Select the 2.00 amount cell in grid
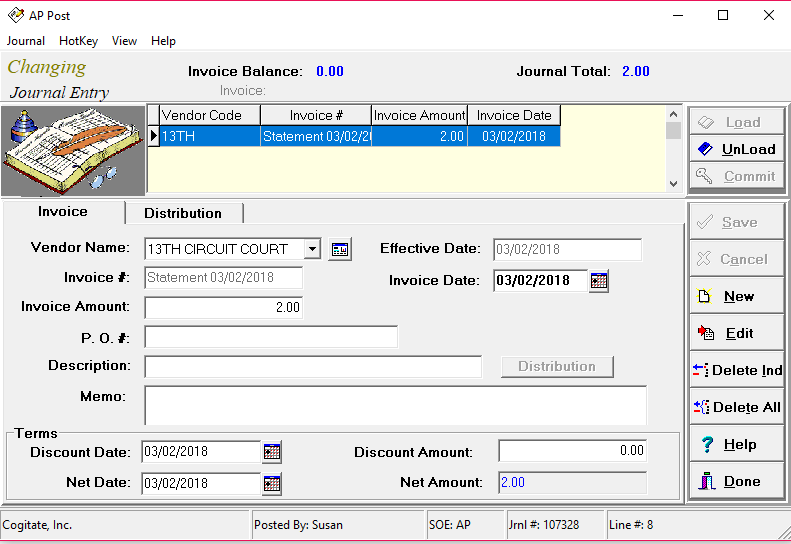The width and height of the screenshot is (791, 544). [x=419, y=136]
